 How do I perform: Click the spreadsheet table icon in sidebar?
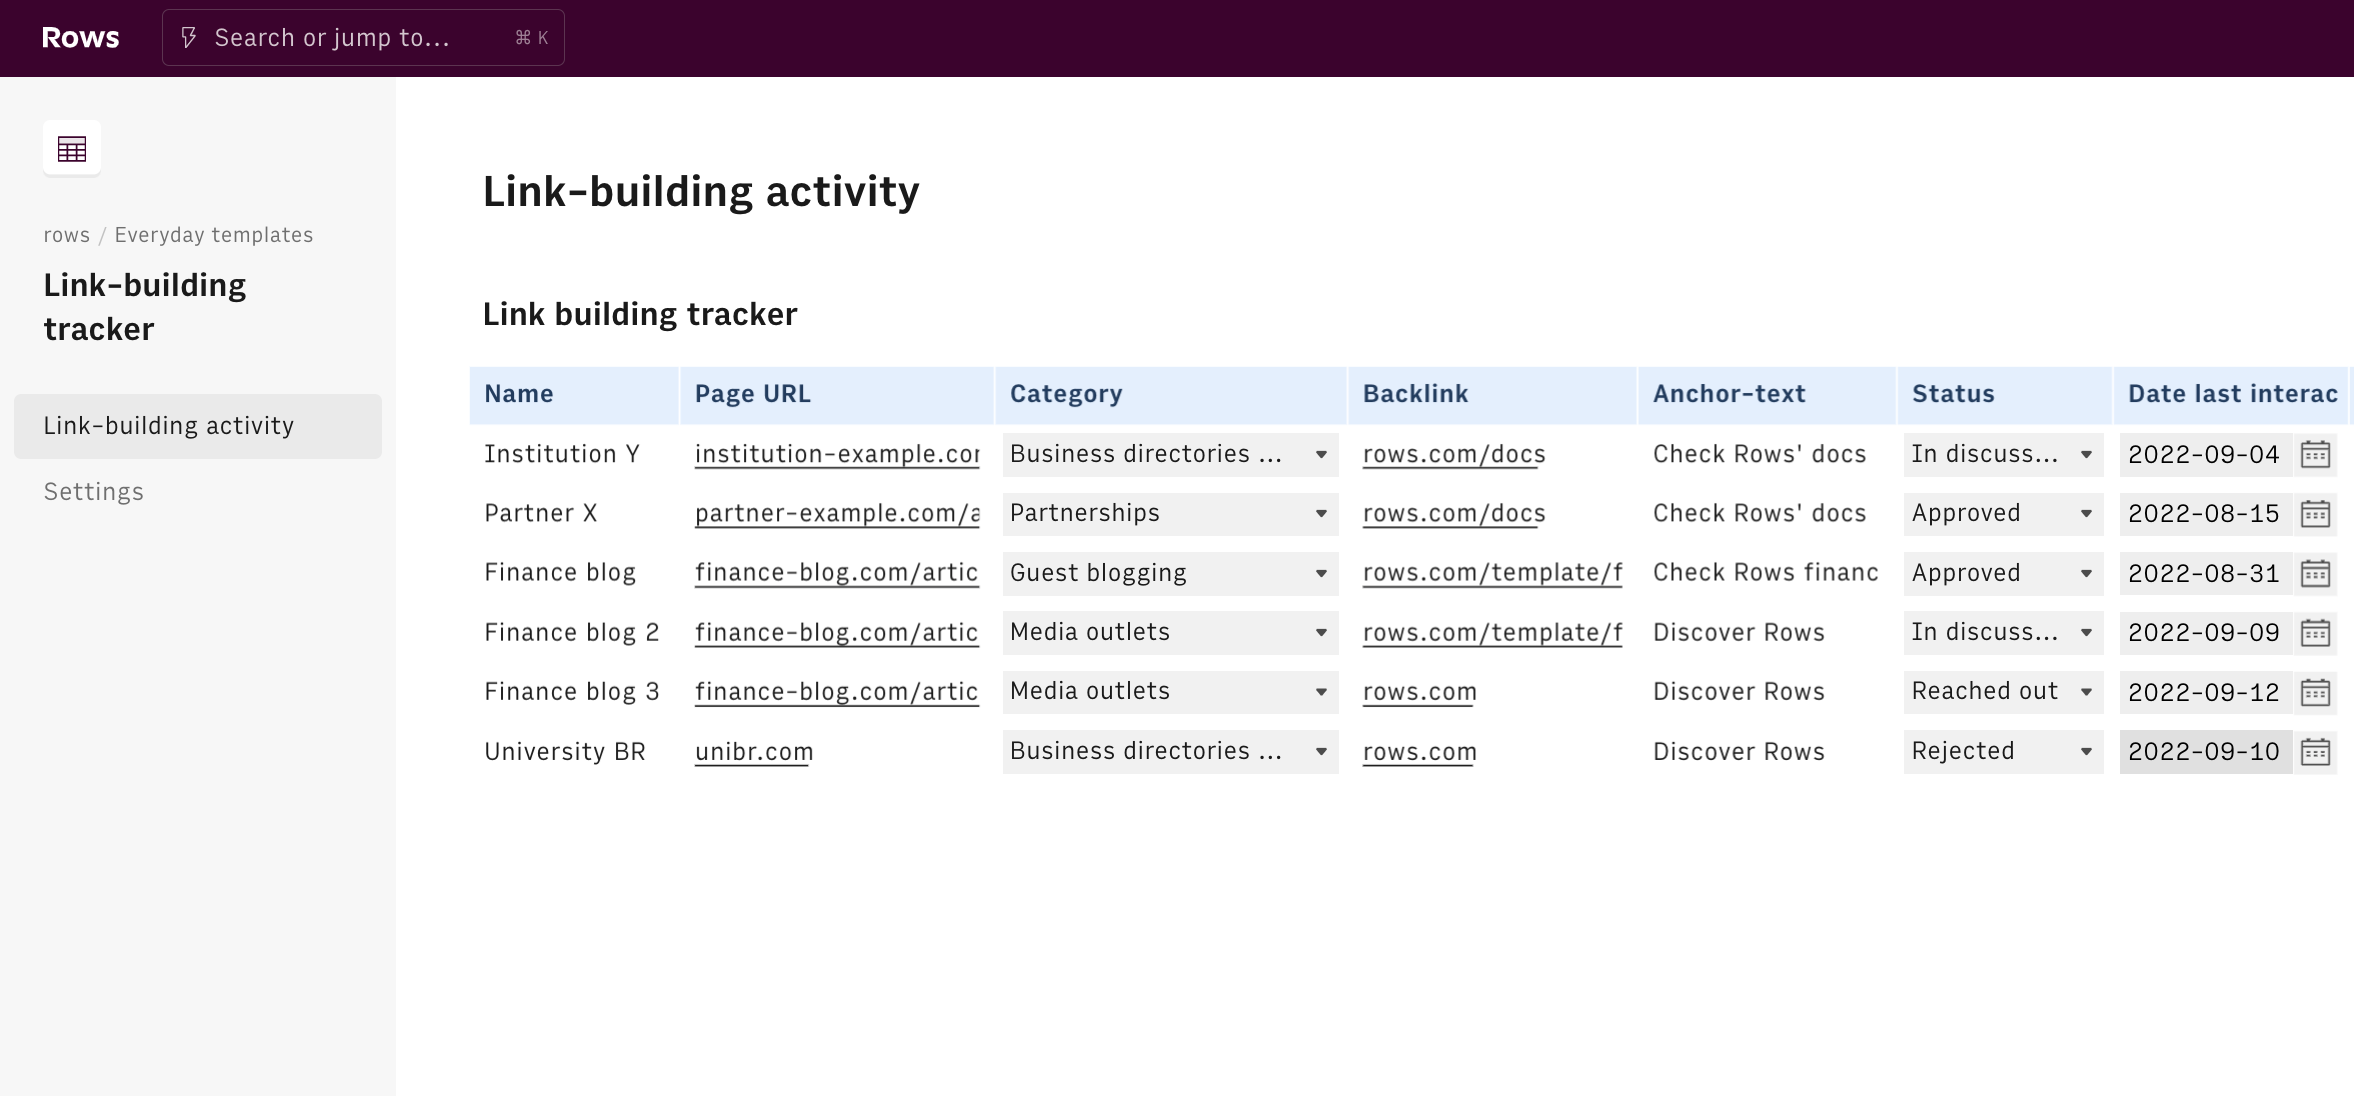tap(72, 149)
